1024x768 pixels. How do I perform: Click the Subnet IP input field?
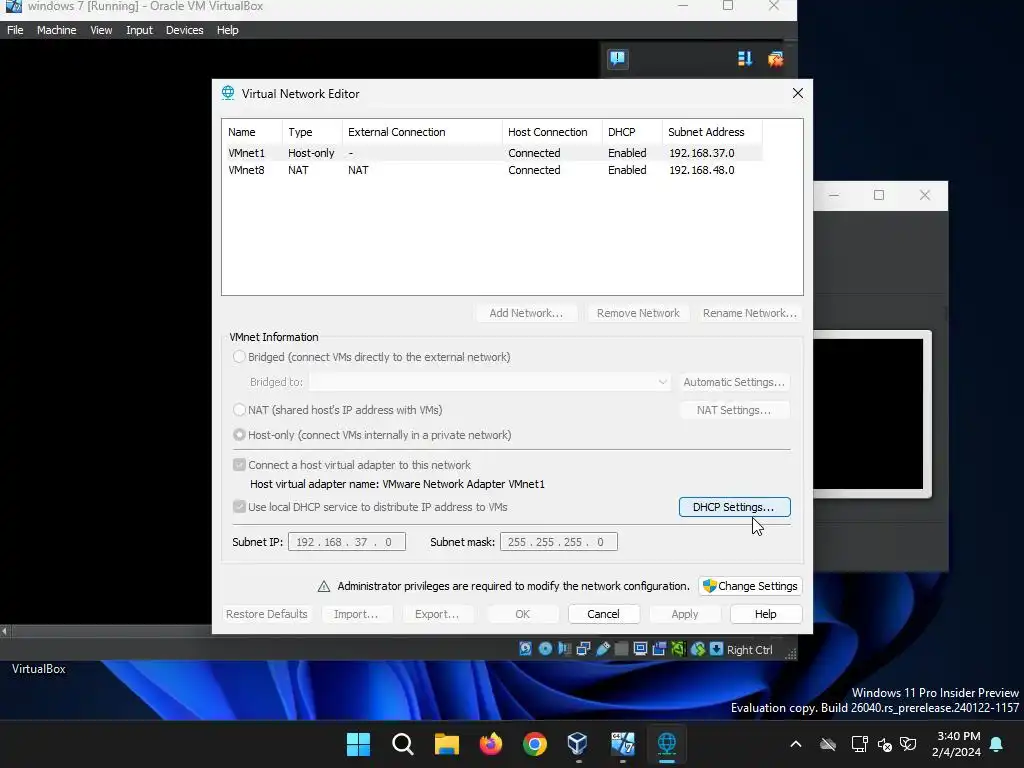point(347,541)
